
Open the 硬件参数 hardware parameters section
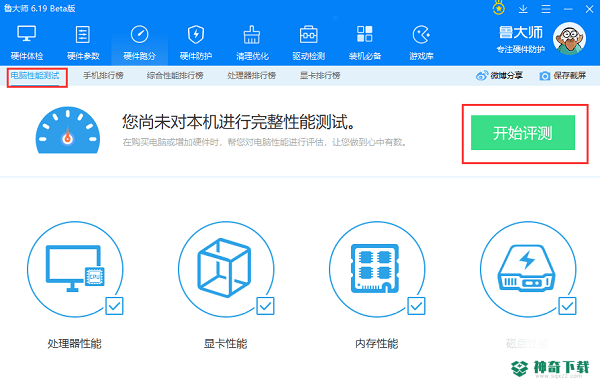(83, 43)
